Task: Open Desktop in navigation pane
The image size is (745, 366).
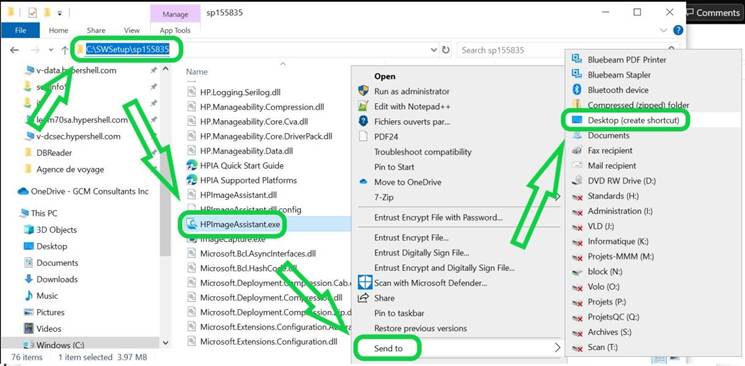Action: [x=51, y=246]
